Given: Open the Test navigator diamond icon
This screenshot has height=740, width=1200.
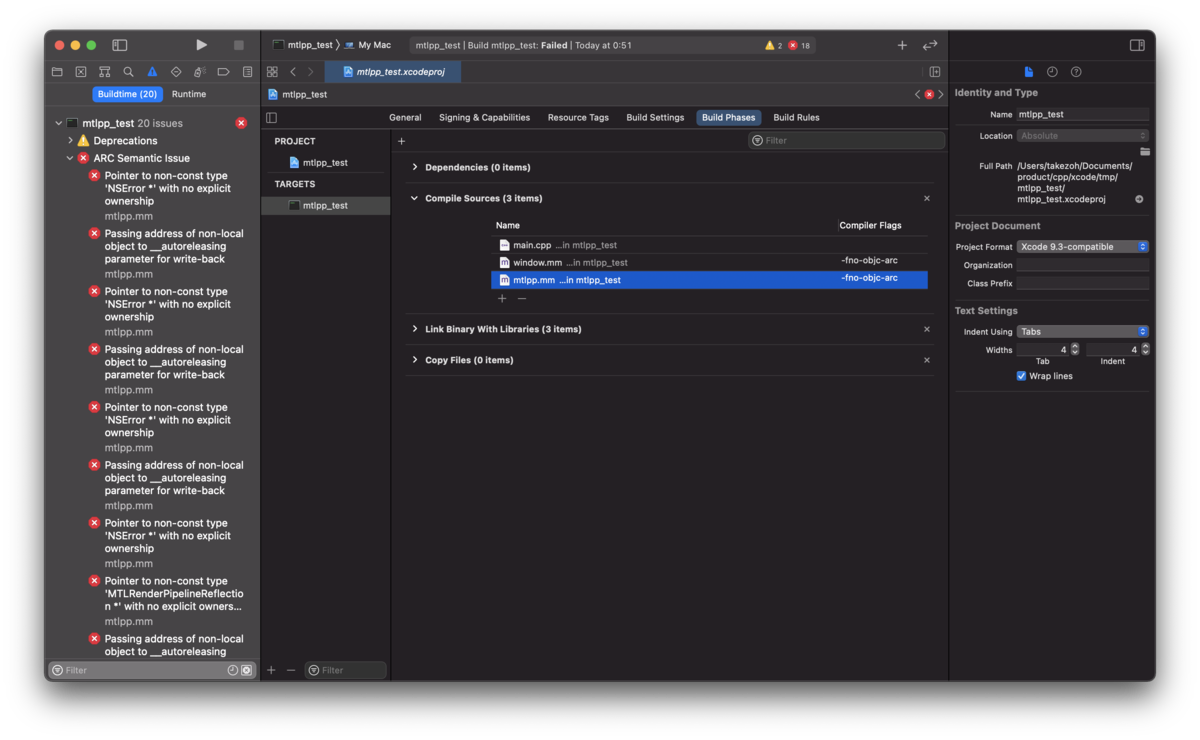Looking at the screenshot, I should pos(176,72).
